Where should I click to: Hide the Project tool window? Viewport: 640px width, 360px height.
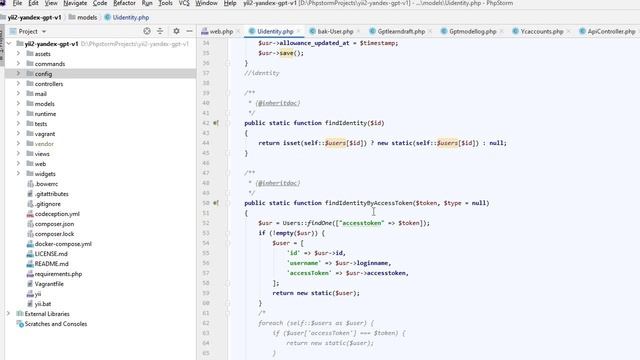(189, 31)
